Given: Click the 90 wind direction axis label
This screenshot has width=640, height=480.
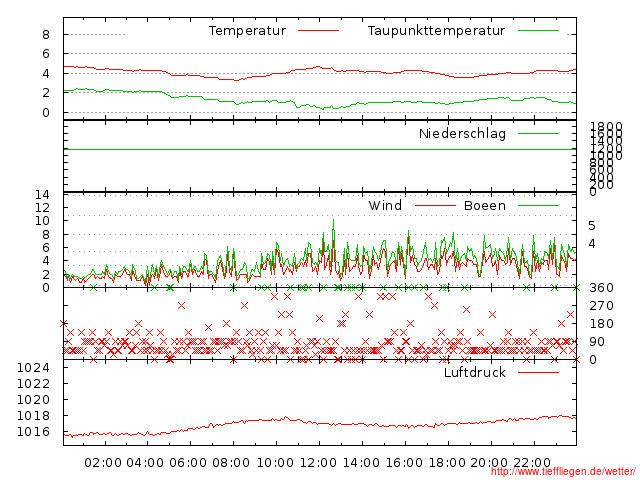Looking at the screenshot, I should (x=597, y=342).
